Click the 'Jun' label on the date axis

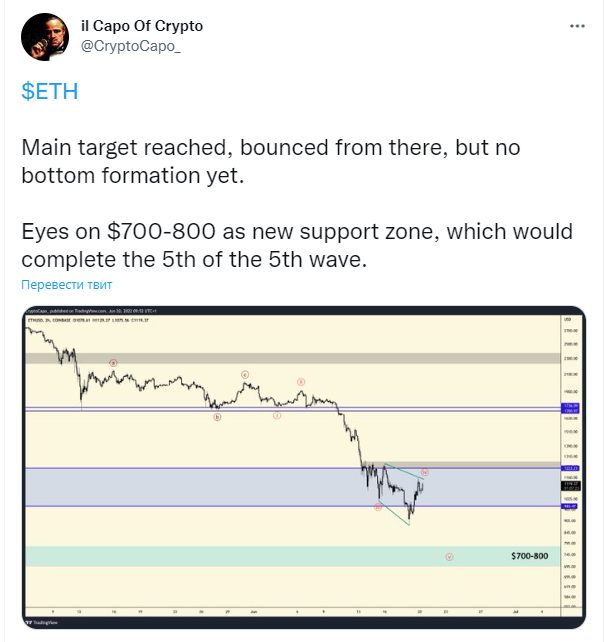click(254, 612)
